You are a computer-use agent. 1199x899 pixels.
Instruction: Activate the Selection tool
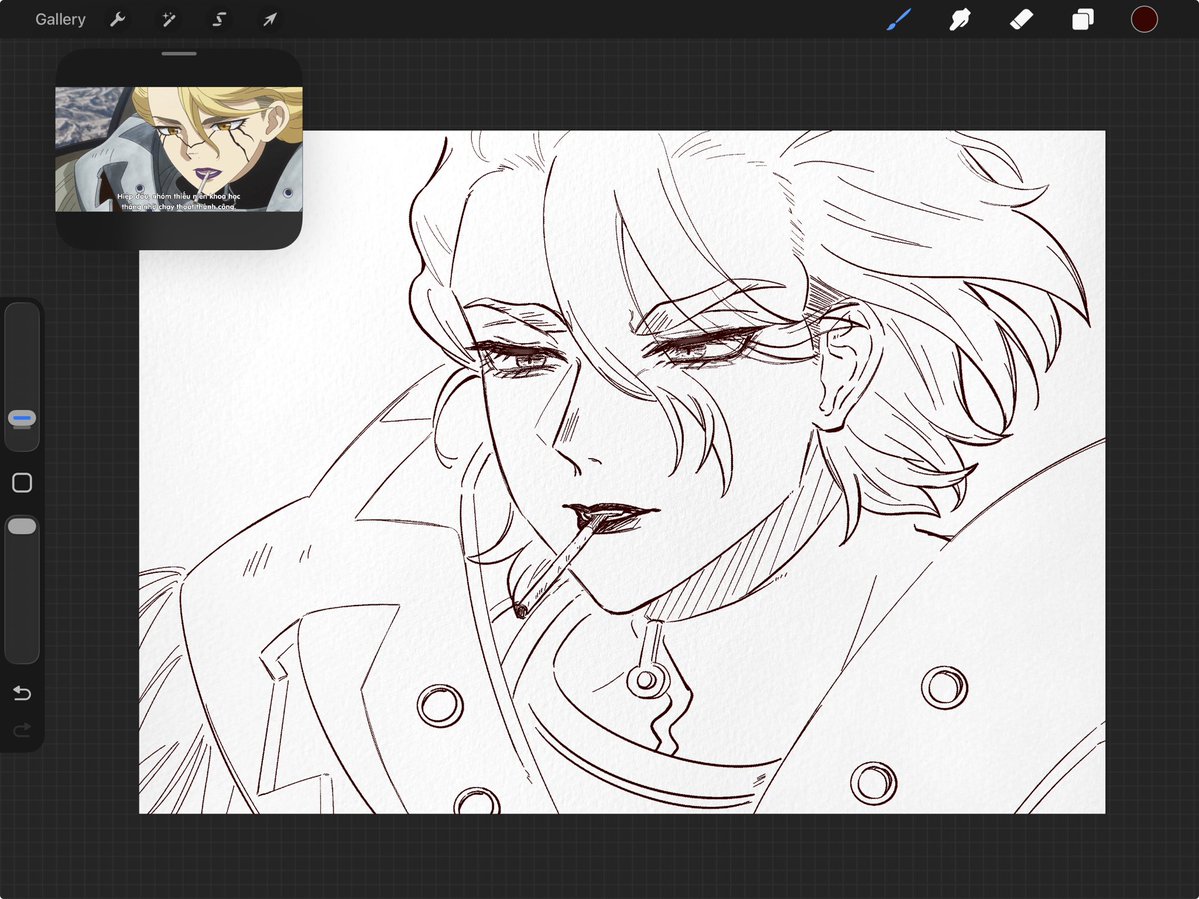(x=219, y=19)
